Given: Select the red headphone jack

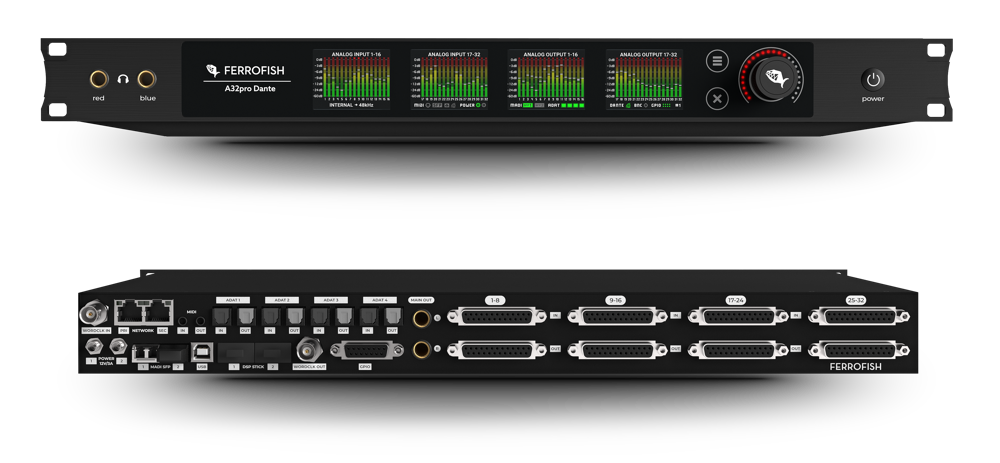Looking at the screenshot, I should tap(99, 79).
